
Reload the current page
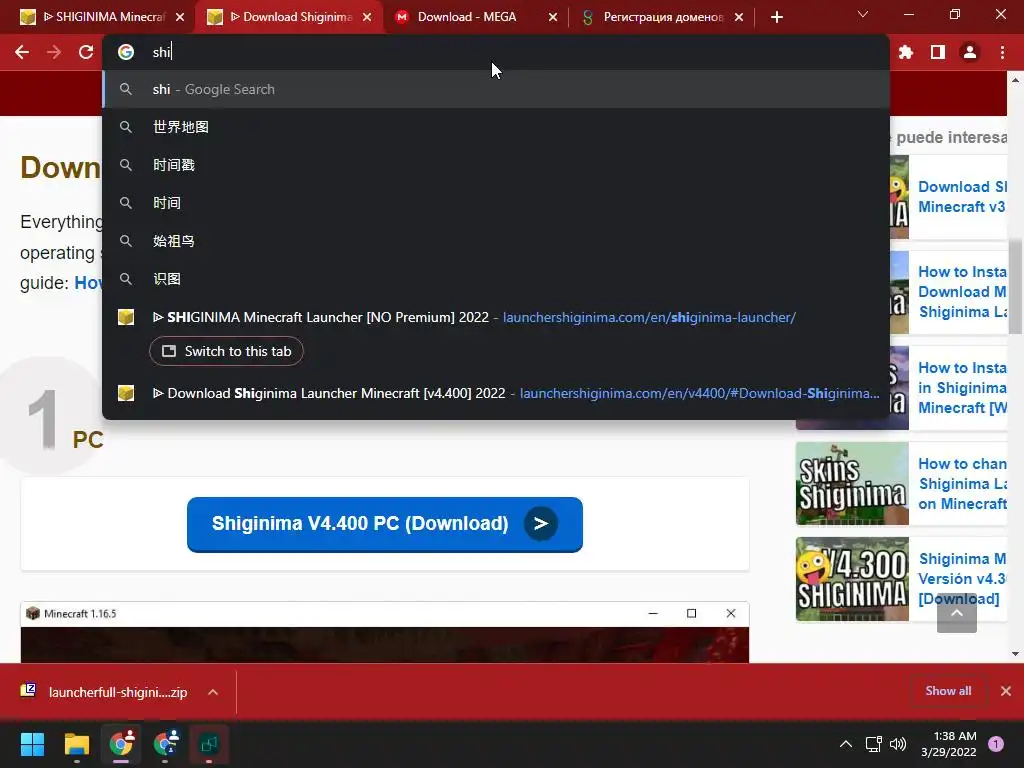coord(86,52)
